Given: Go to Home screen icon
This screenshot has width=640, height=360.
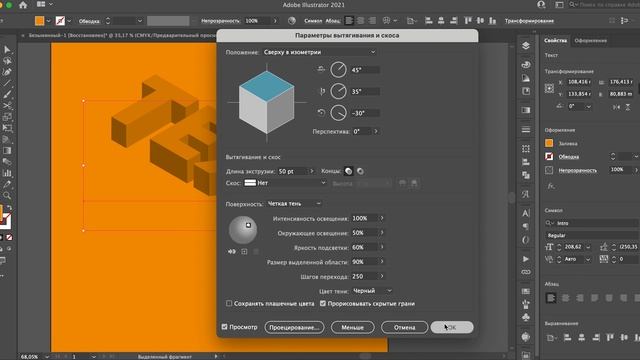Looking at the screenshot, I should point(23,5).
